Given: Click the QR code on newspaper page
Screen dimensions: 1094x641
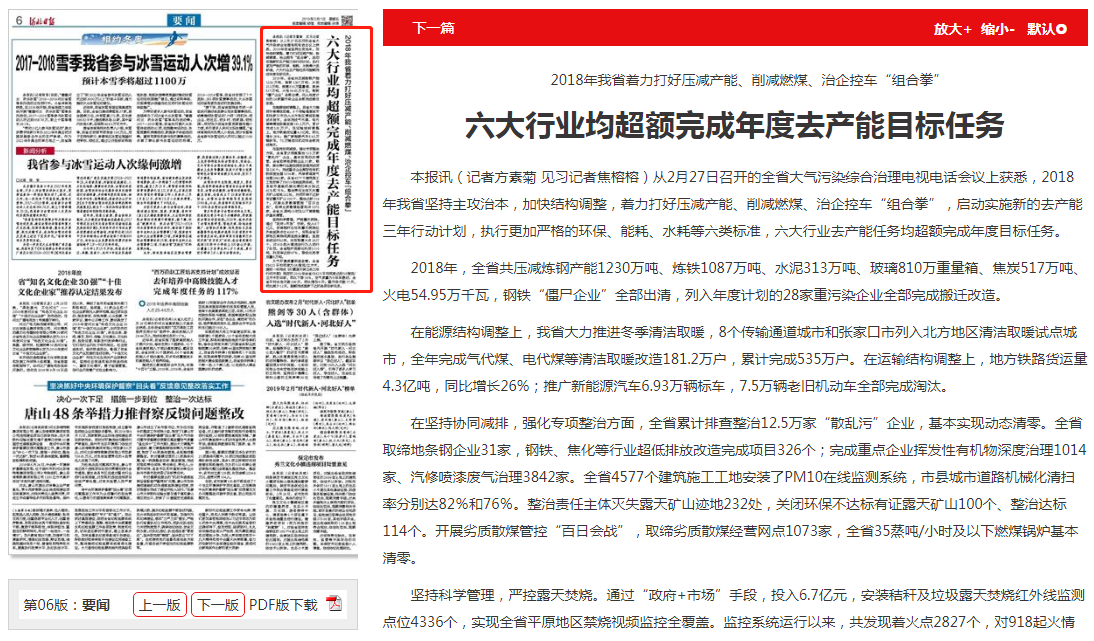Looking at the screenshot, I should click(x=347, y=19).
